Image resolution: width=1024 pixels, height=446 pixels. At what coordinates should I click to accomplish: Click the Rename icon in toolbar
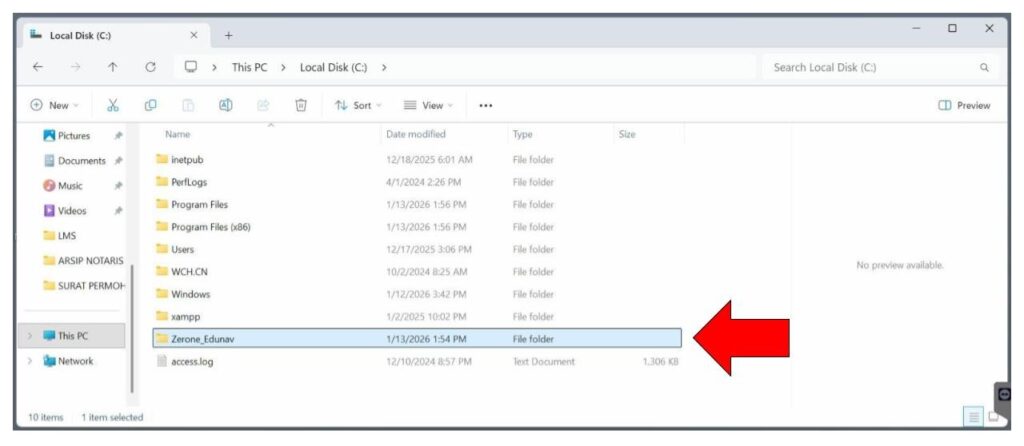point(226,105)
